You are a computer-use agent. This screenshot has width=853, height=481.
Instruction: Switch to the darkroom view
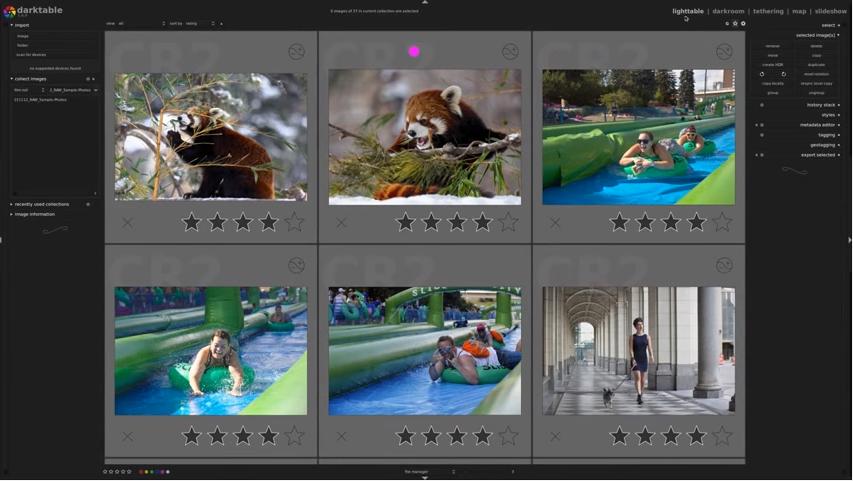click(x=728, y=11)
